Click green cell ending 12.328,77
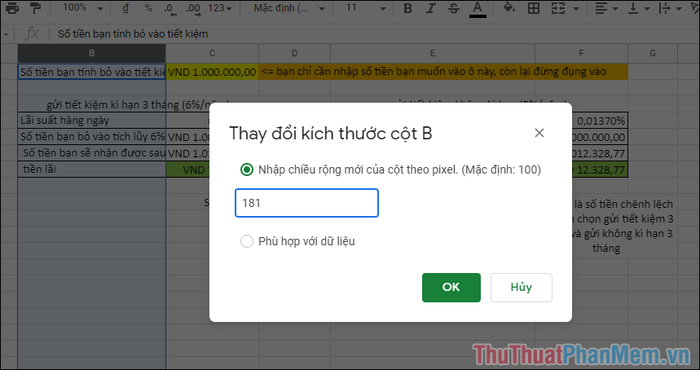 click(x=600, y=170)
